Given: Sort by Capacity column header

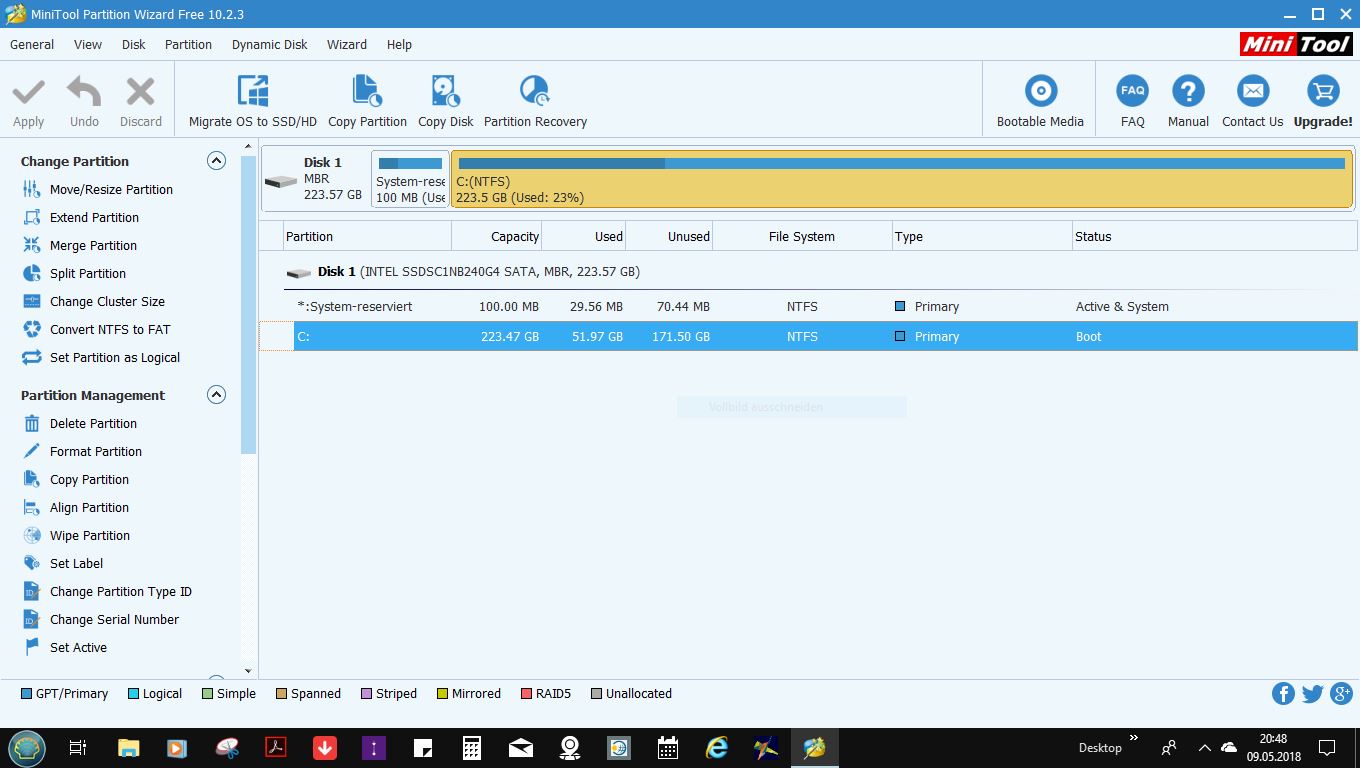Looking at the screenshot, I should click(496, 236).
